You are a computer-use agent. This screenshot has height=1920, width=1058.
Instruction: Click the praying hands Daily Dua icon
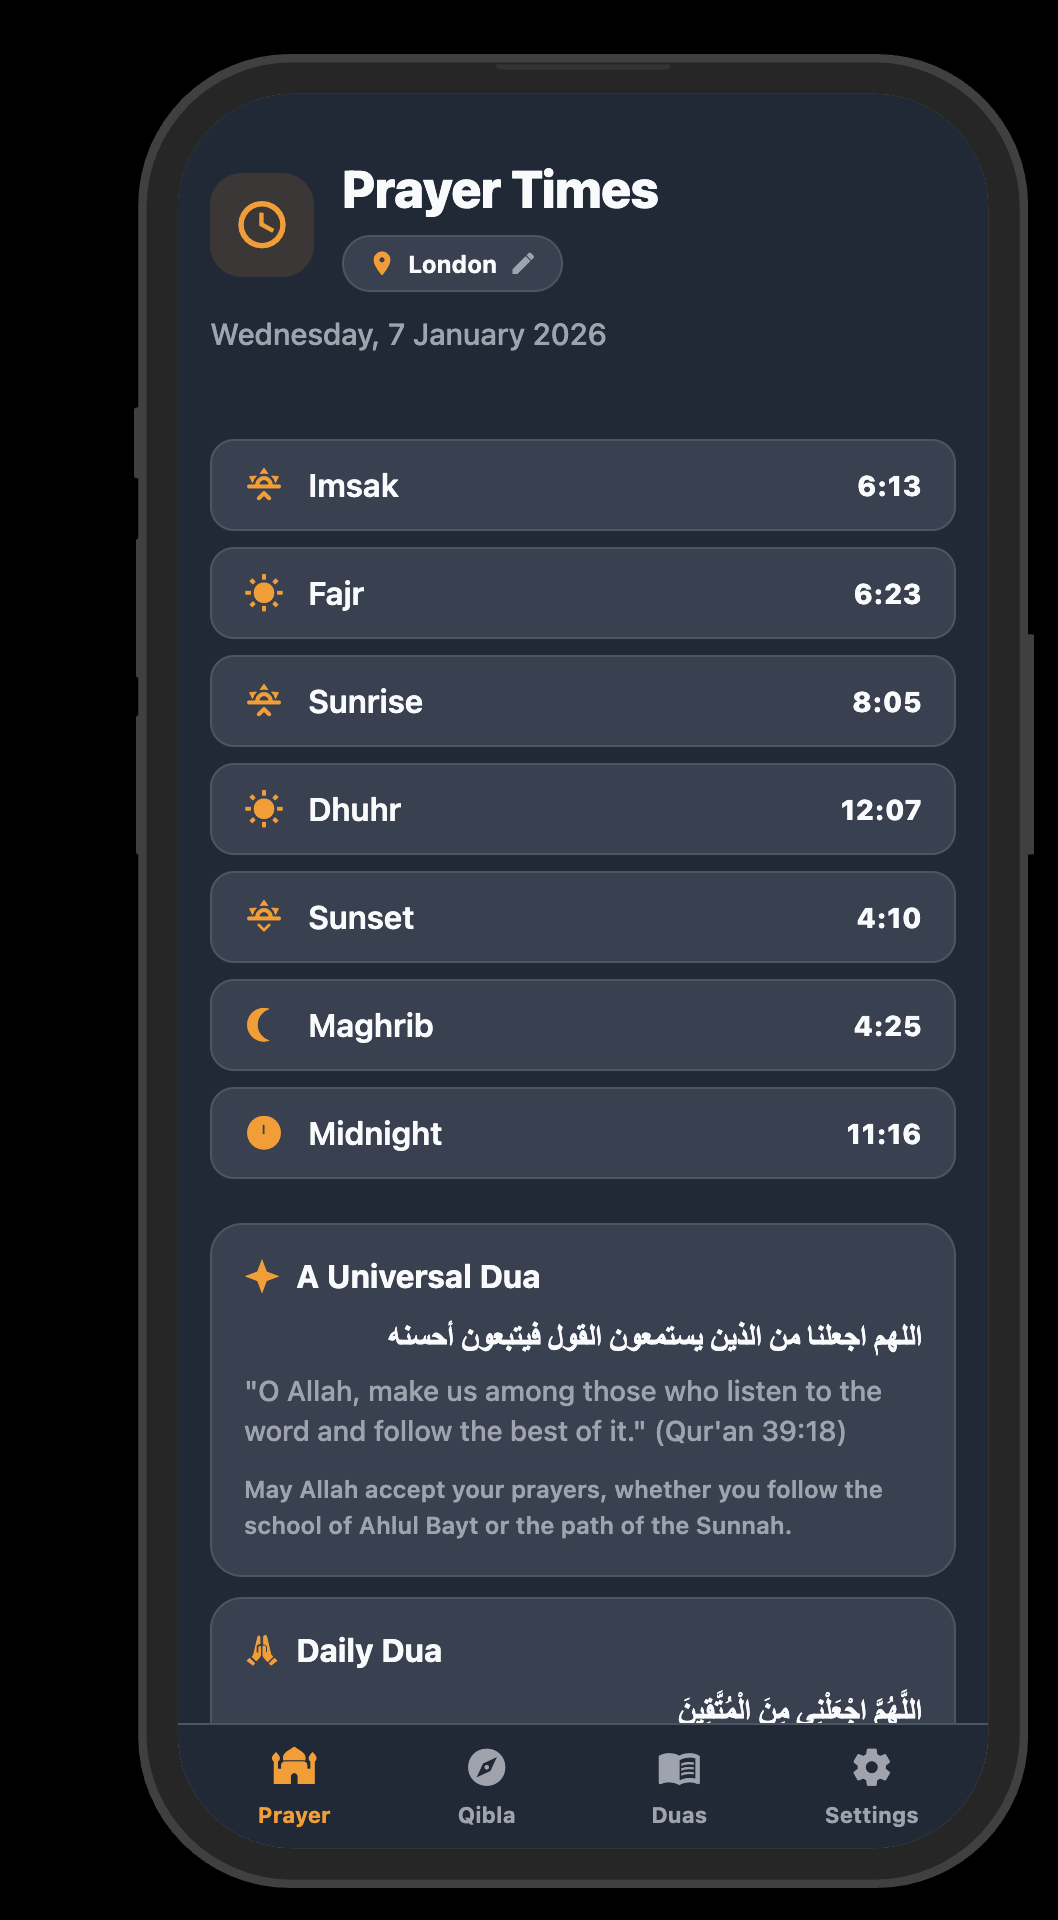(x=262, y=1650)
